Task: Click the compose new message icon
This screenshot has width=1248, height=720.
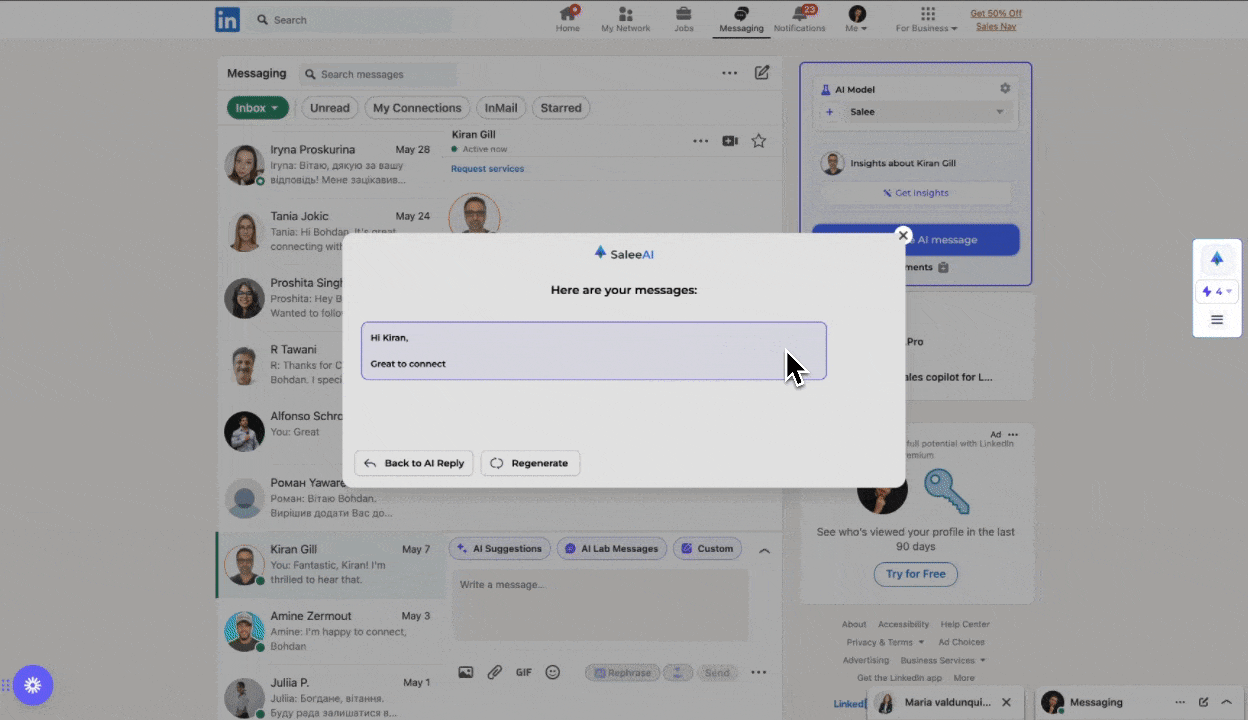Action: click(x=762, y=73)
